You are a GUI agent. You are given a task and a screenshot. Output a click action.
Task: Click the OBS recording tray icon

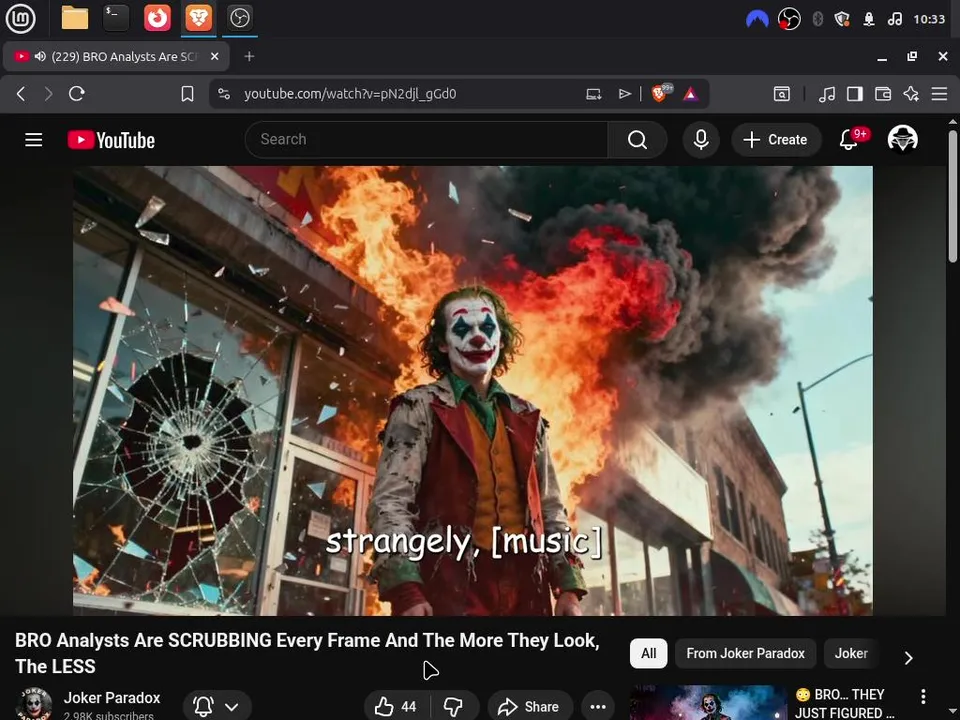(x=789, y=19)
